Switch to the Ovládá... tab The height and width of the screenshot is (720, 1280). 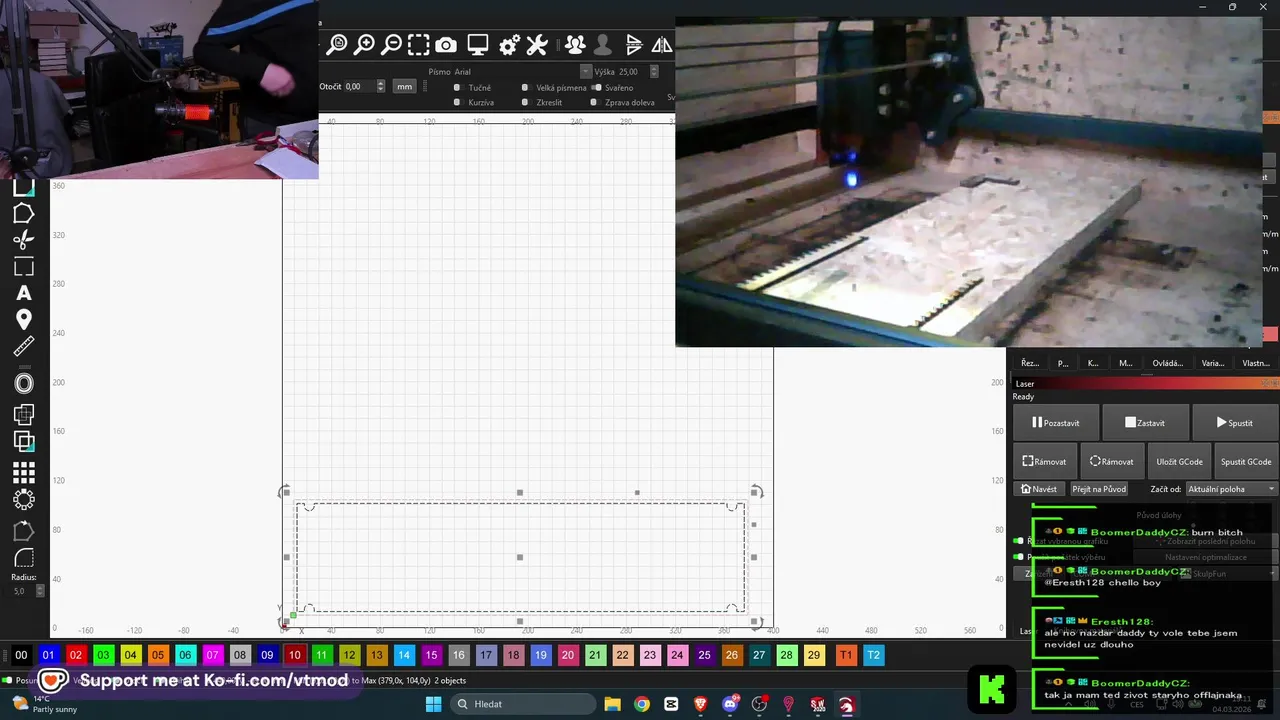[1167, 364]
